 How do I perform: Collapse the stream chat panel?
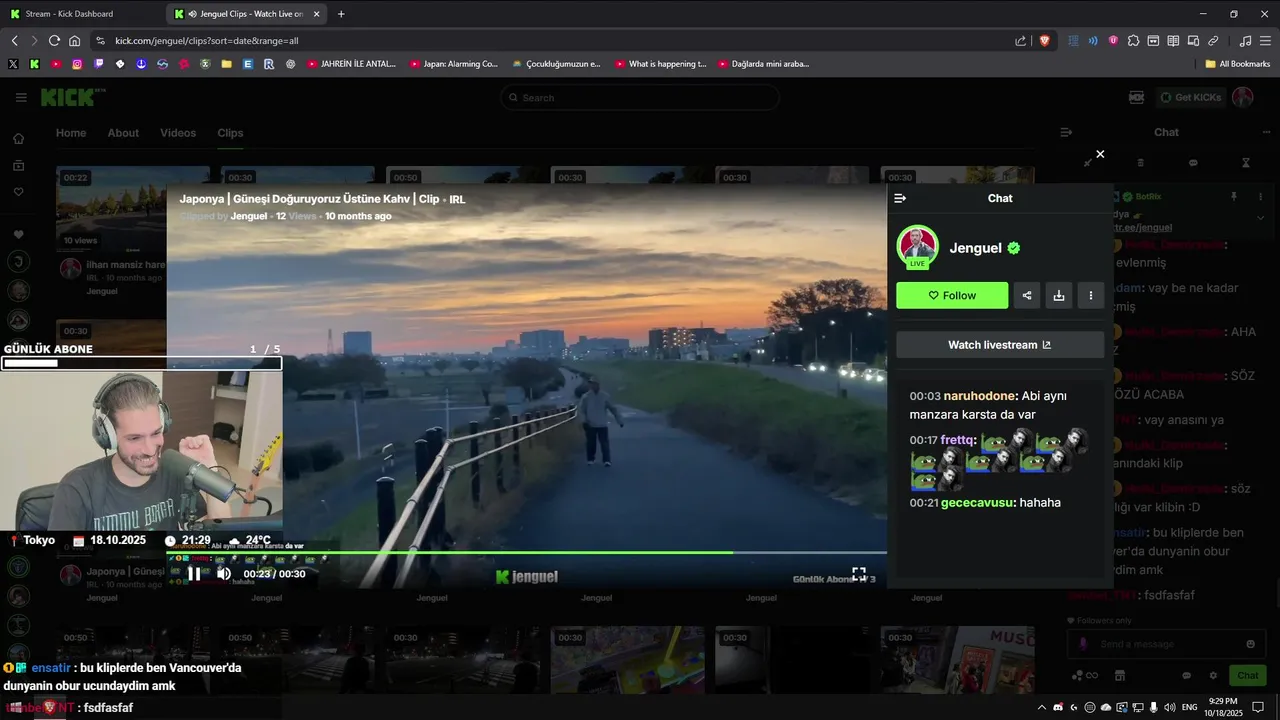pos(1066,132)
